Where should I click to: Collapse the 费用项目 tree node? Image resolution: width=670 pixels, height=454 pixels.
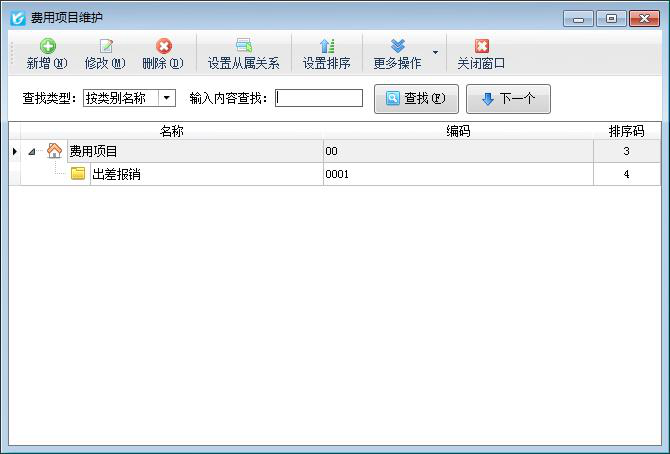click(x=32, y=152)
